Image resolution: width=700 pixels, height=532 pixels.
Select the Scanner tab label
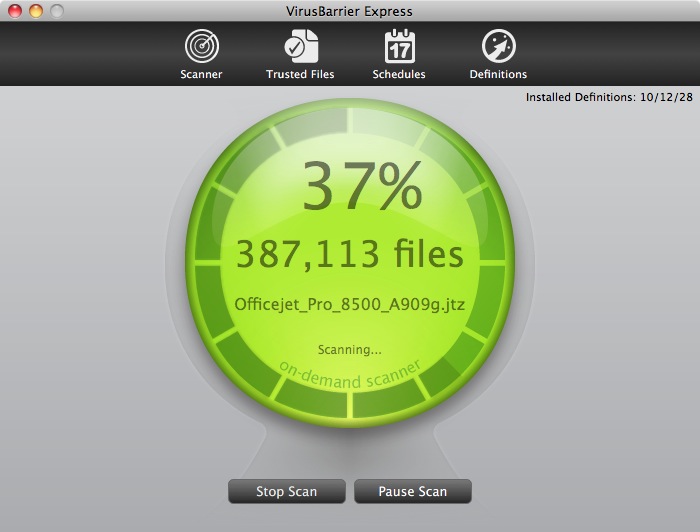click(x=201, y=74)
